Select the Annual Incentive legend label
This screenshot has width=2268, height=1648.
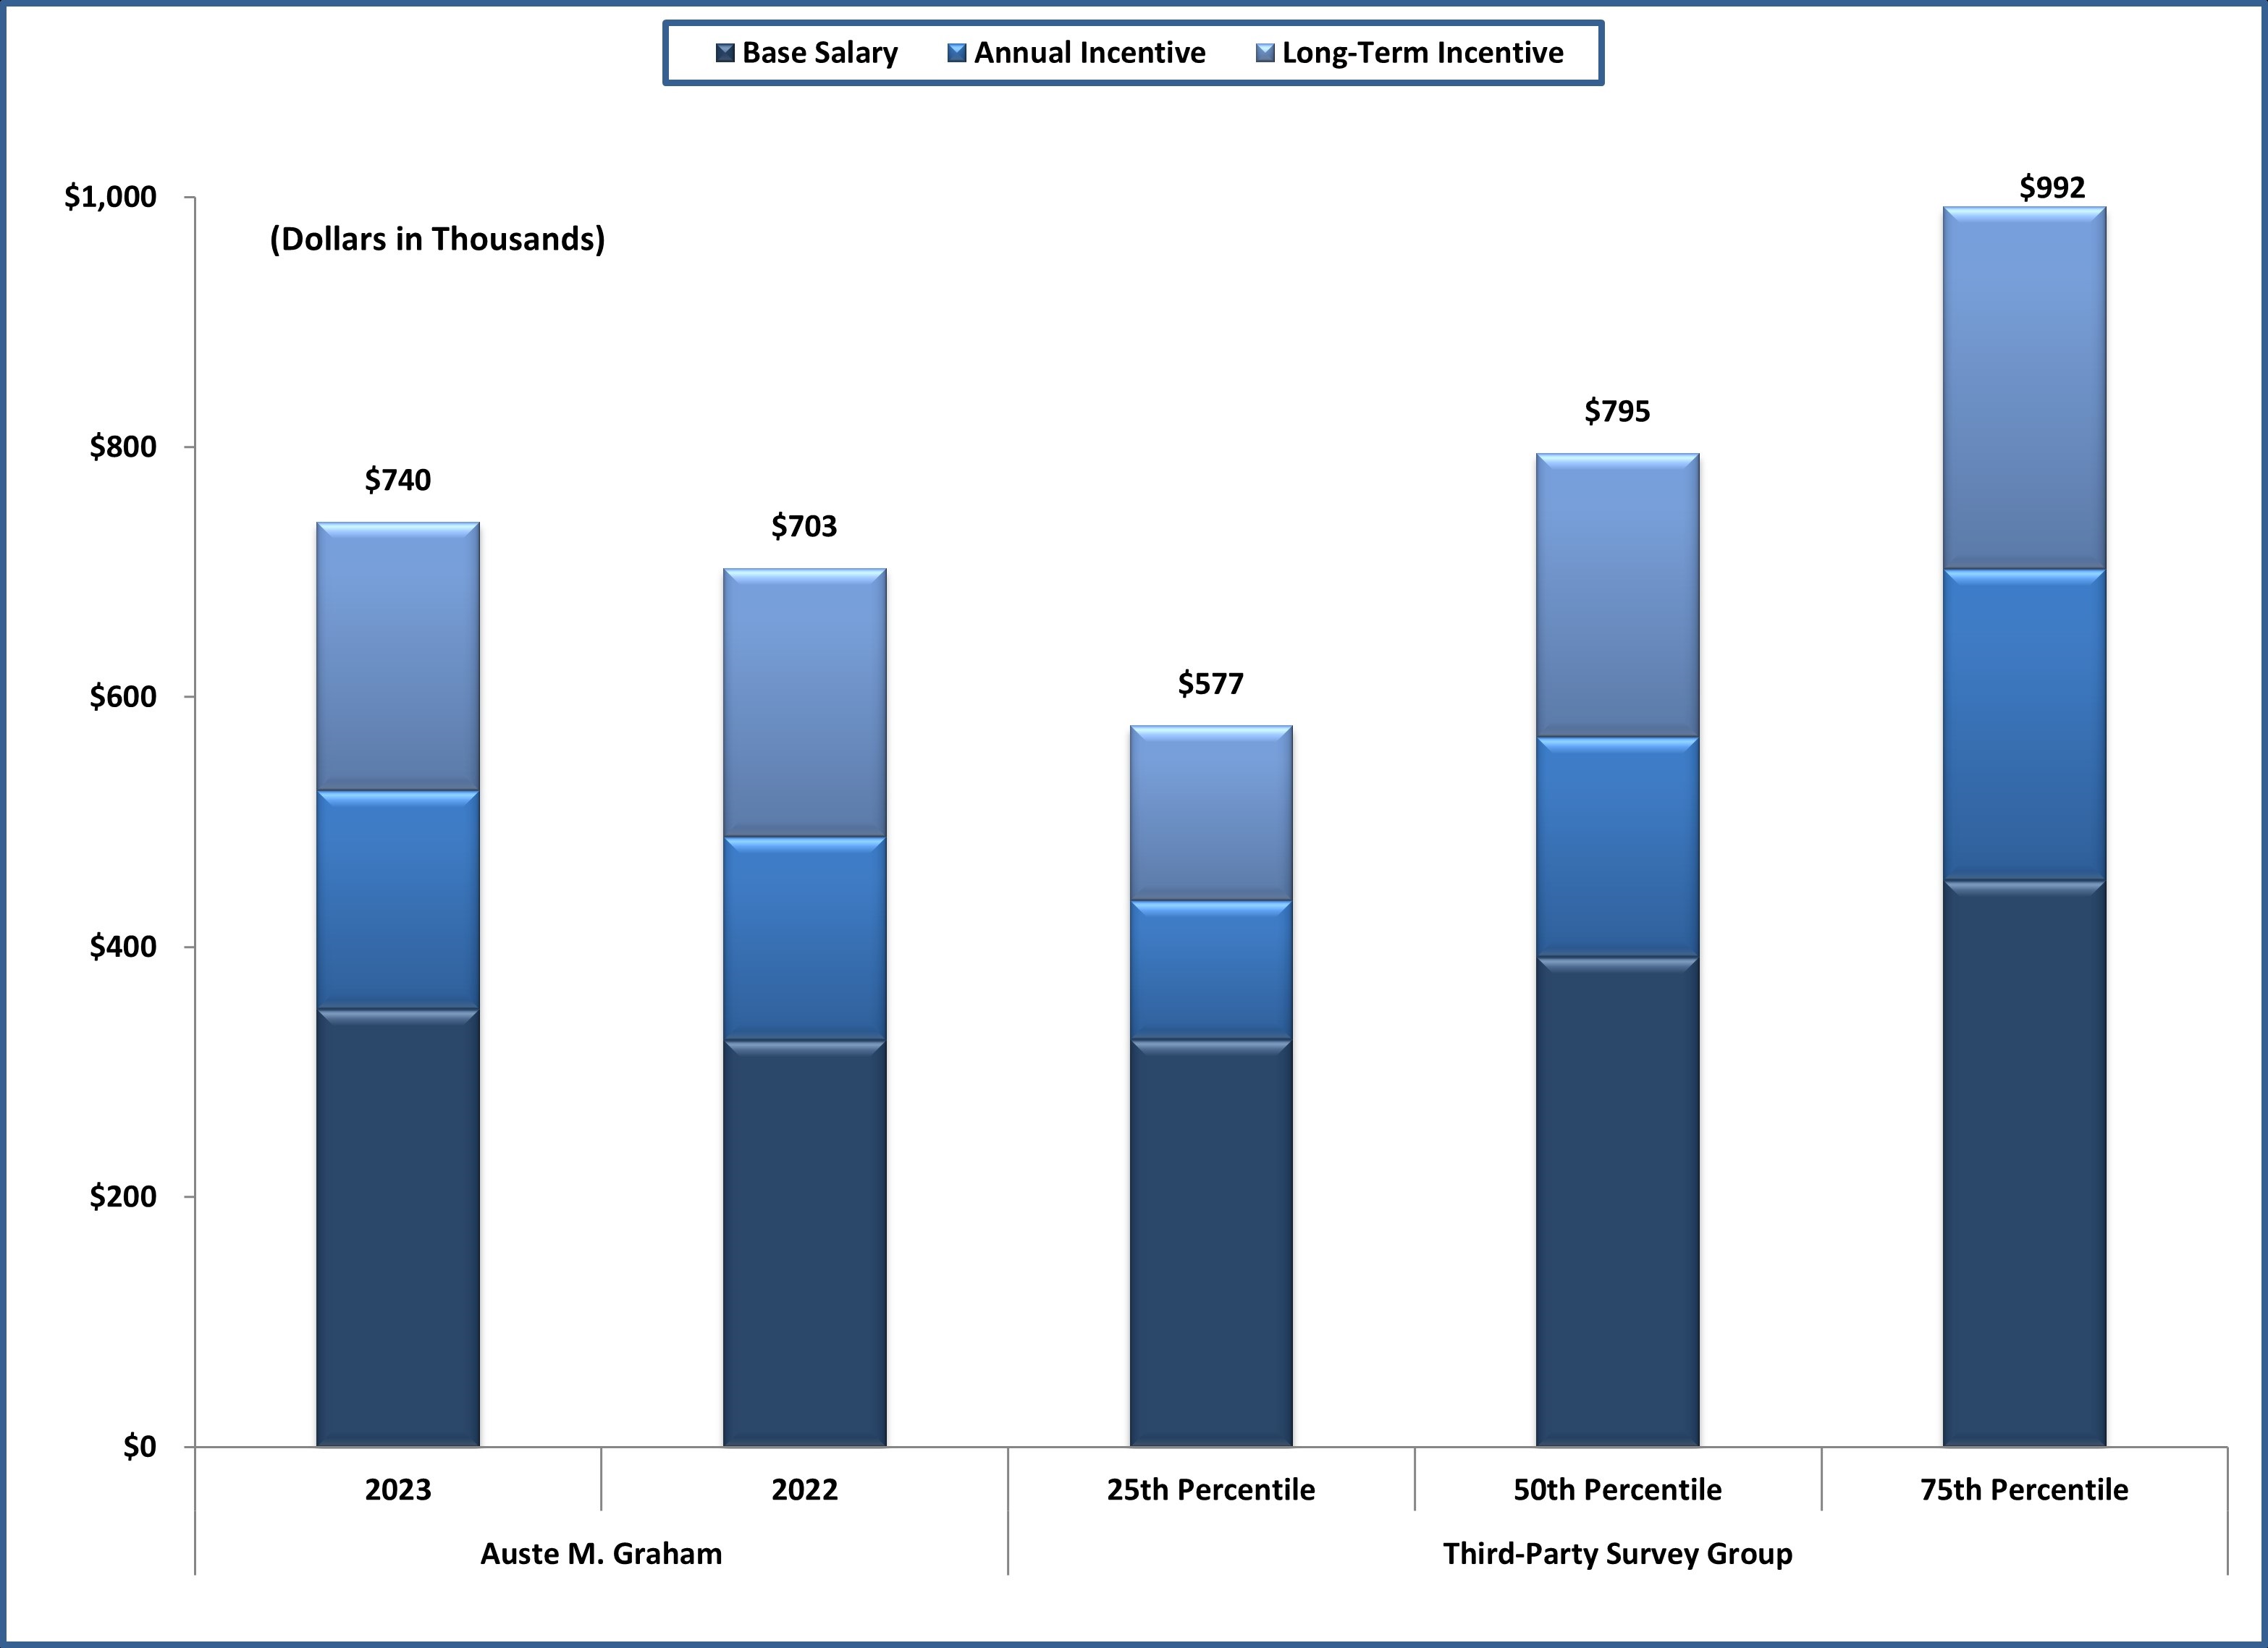1089,53
